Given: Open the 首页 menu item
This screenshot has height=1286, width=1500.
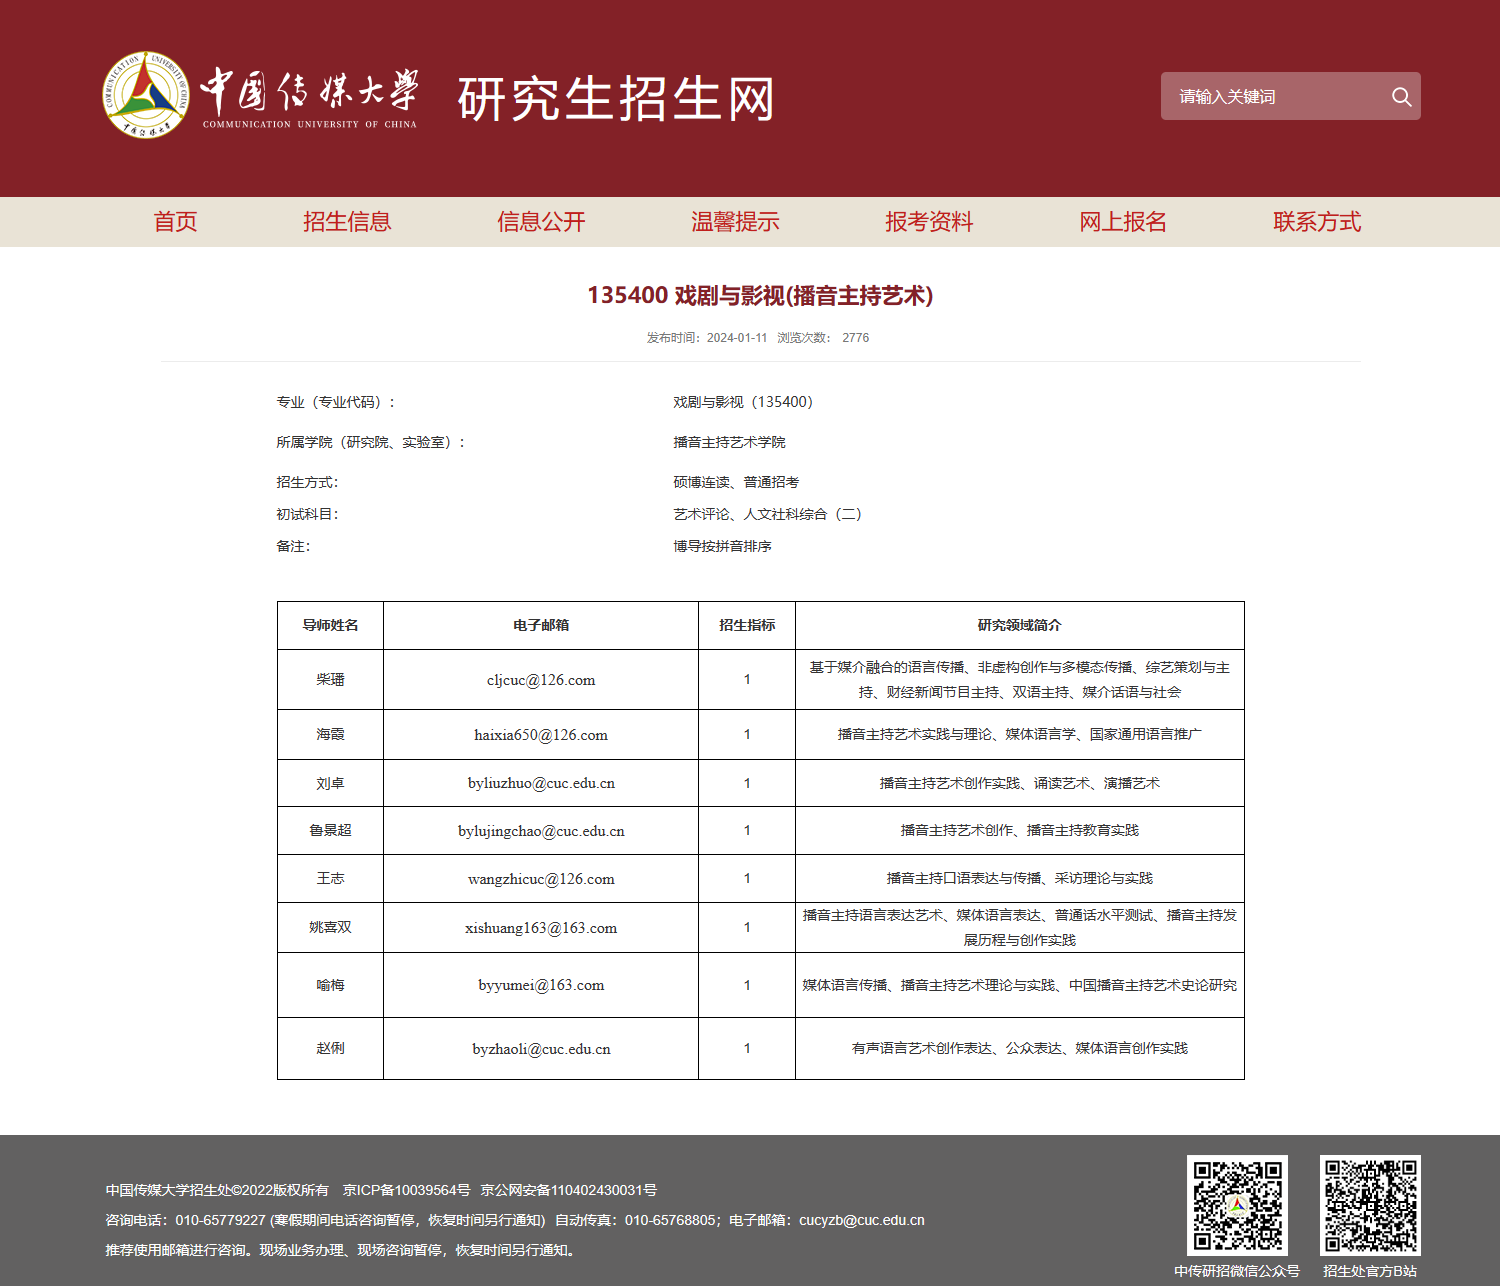Looking at the screenshot, I should (175, 222).
